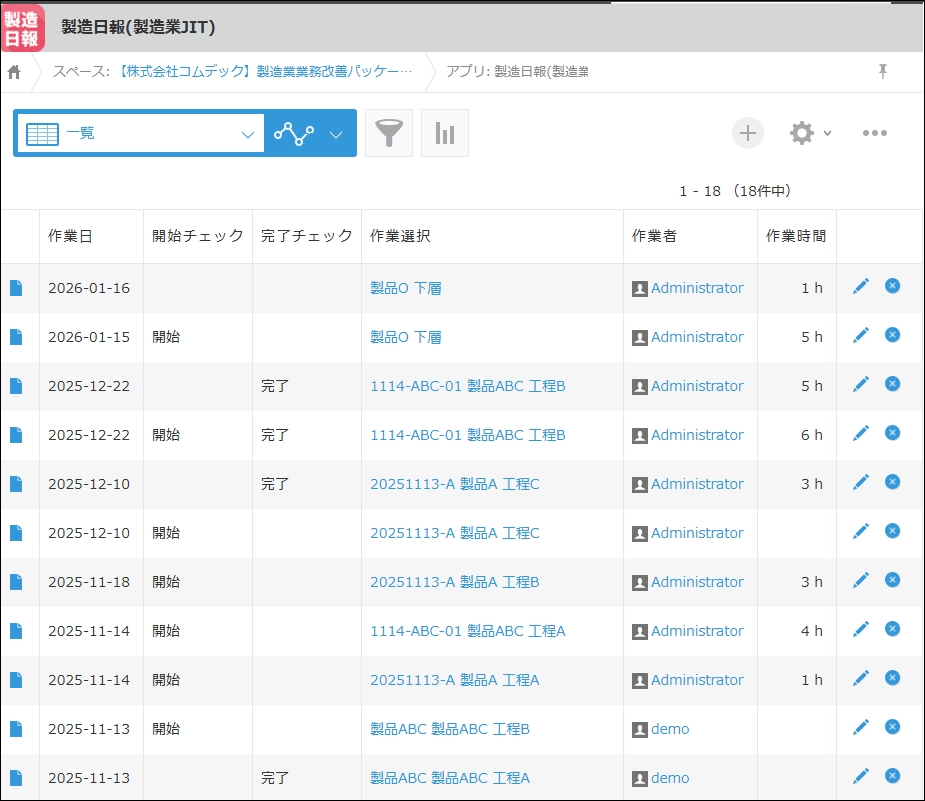Click the pin icon in breadcrumb bar
This screenshot has height=801, width=925.
pyautogui.click(x=882, y=71)
